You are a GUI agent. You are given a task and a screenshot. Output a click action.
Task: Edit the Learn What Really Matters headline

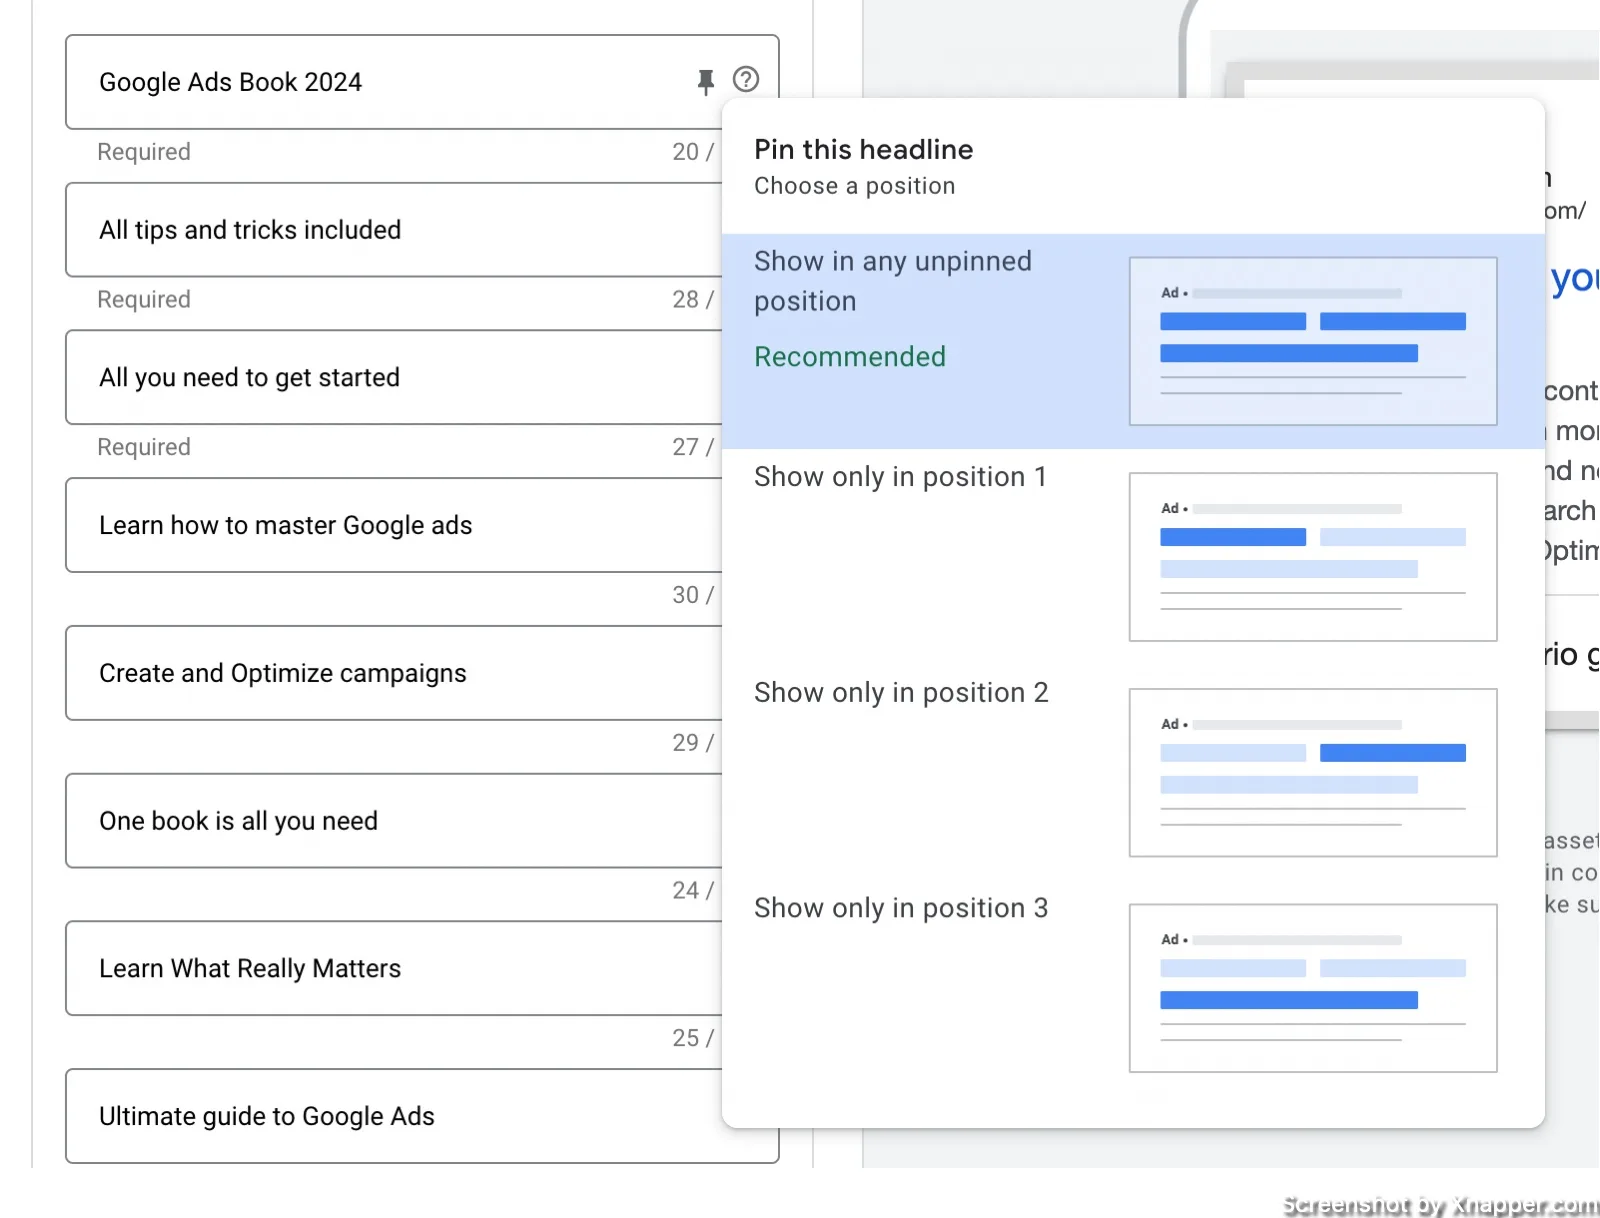point(394,969)
